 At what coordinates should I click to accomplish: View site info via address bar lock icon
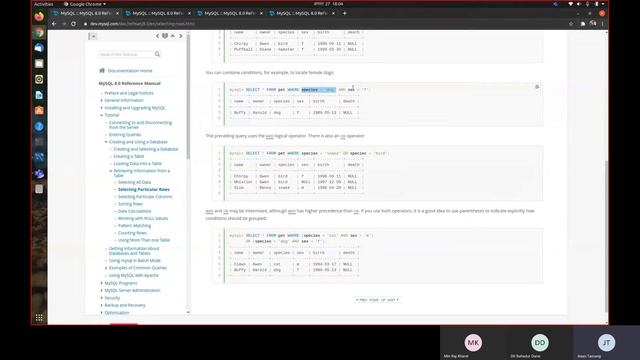85,24
